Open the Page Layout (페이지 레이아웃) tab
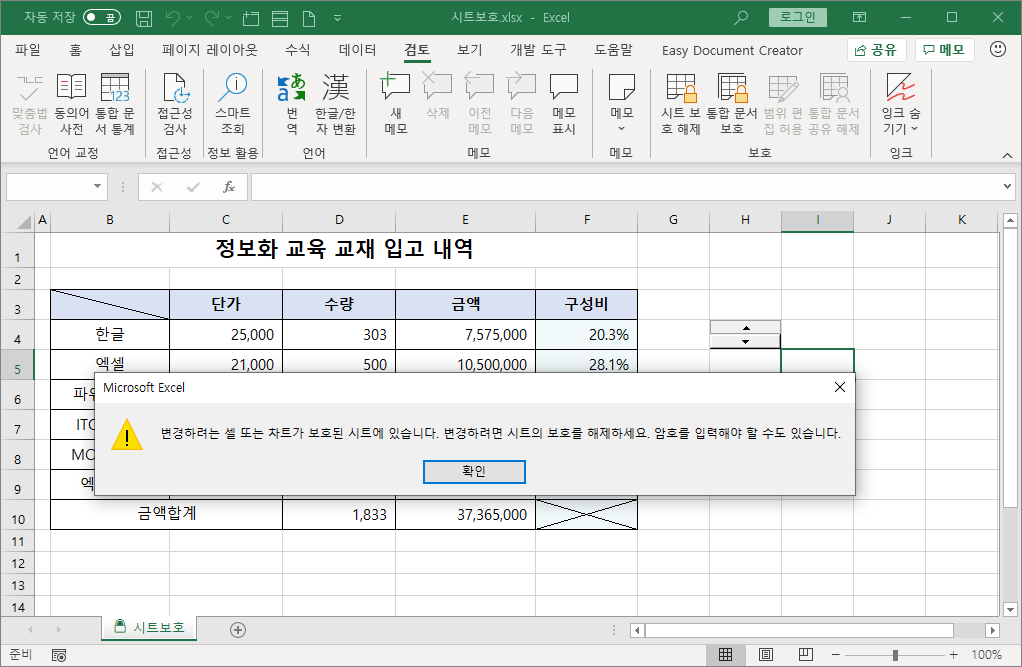The width and height of the screenshot is (1022, 667). pyautogui.click(x=210, y=50)
